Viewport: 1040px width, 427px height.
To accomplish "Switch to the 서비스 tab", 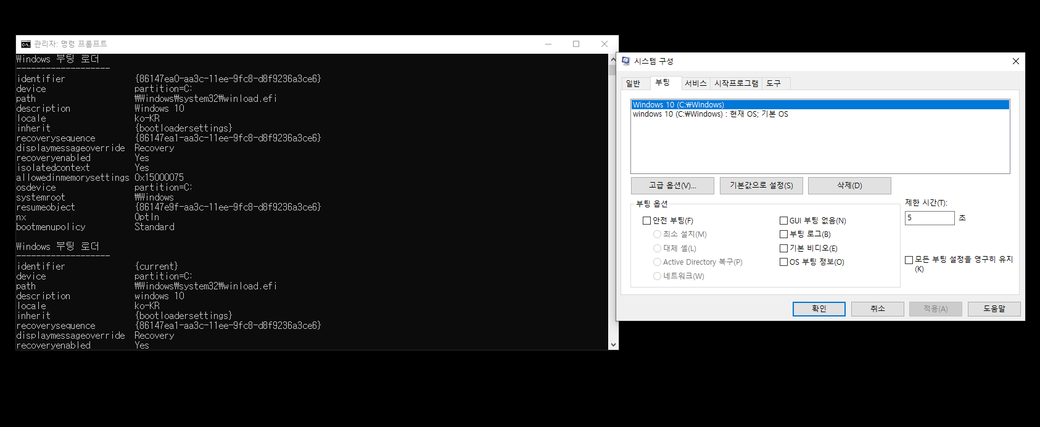I will point(696,84).
